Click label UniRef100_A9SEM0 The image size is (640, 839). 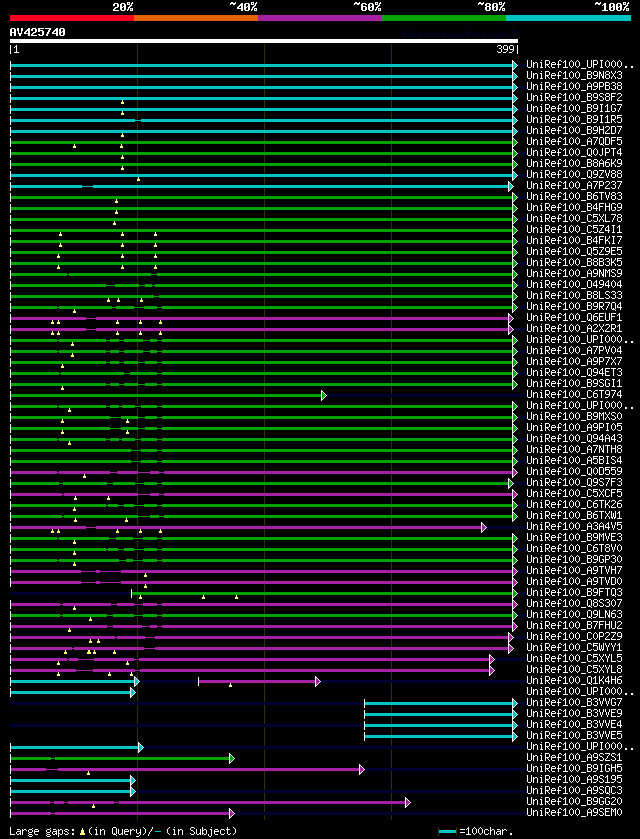574,812
